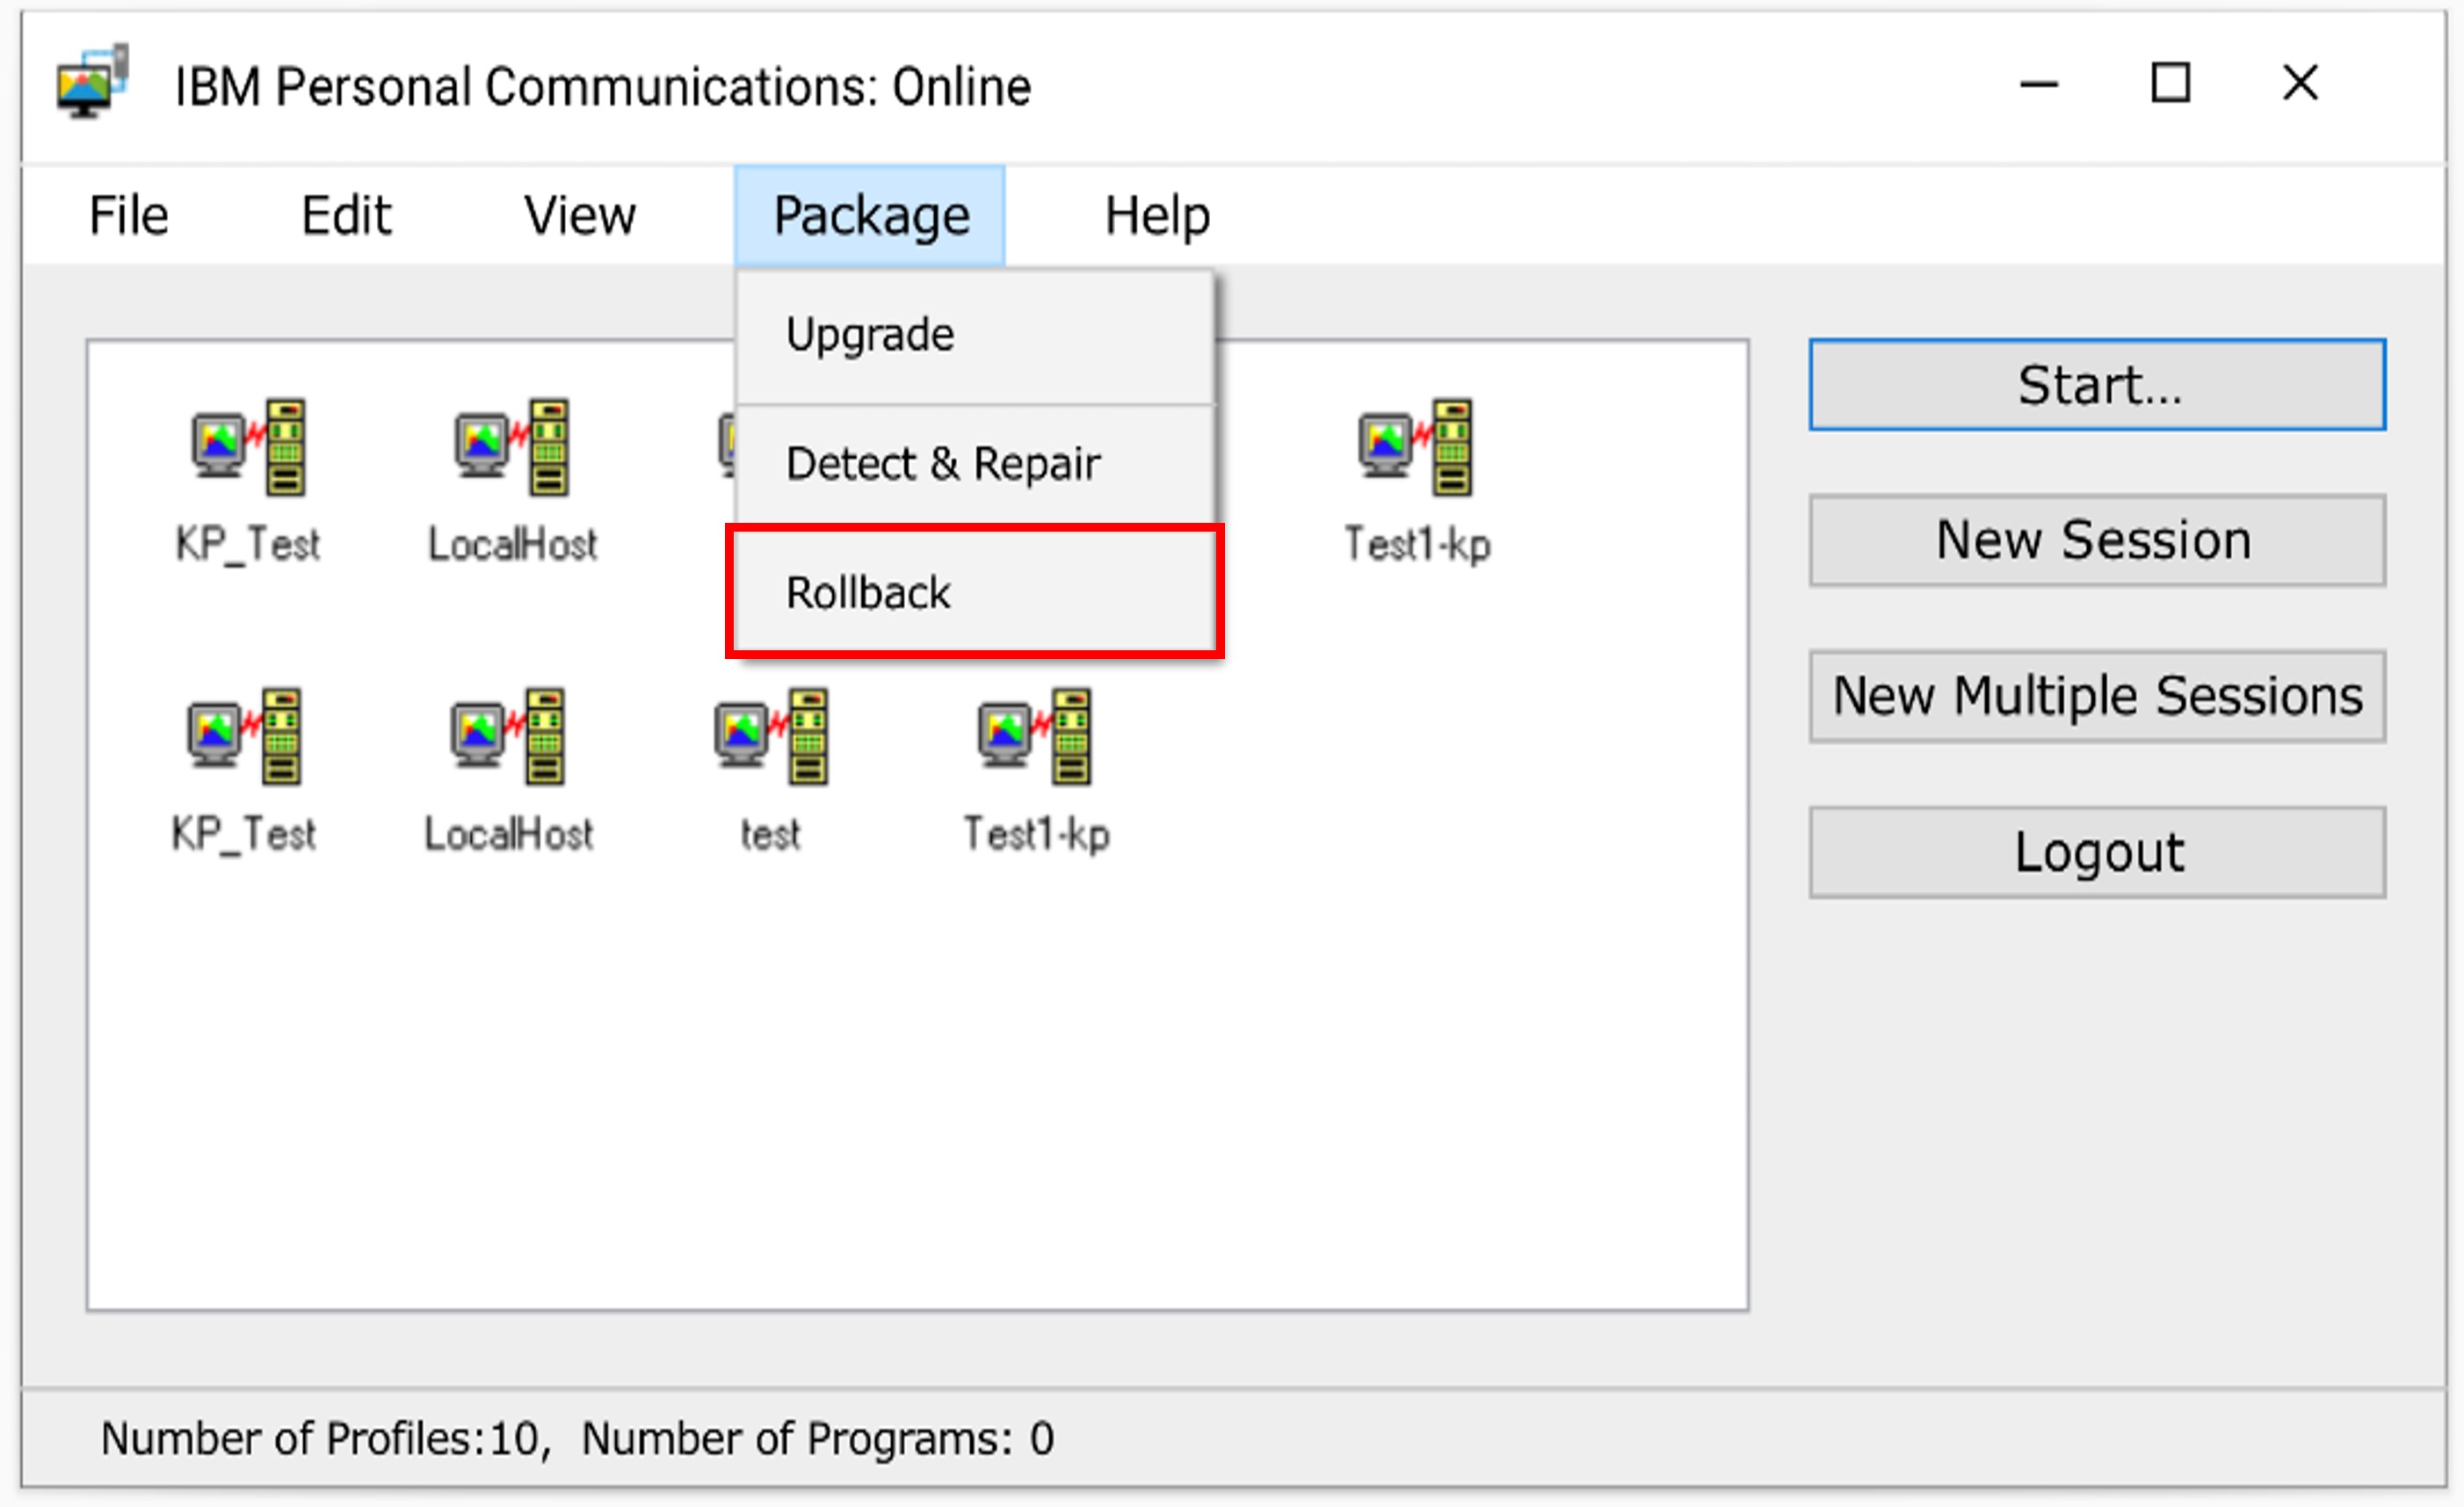Click the New Multiple Sessions button
The height and width of the screenshot is (1507, 2464).
coord(2096,696)
